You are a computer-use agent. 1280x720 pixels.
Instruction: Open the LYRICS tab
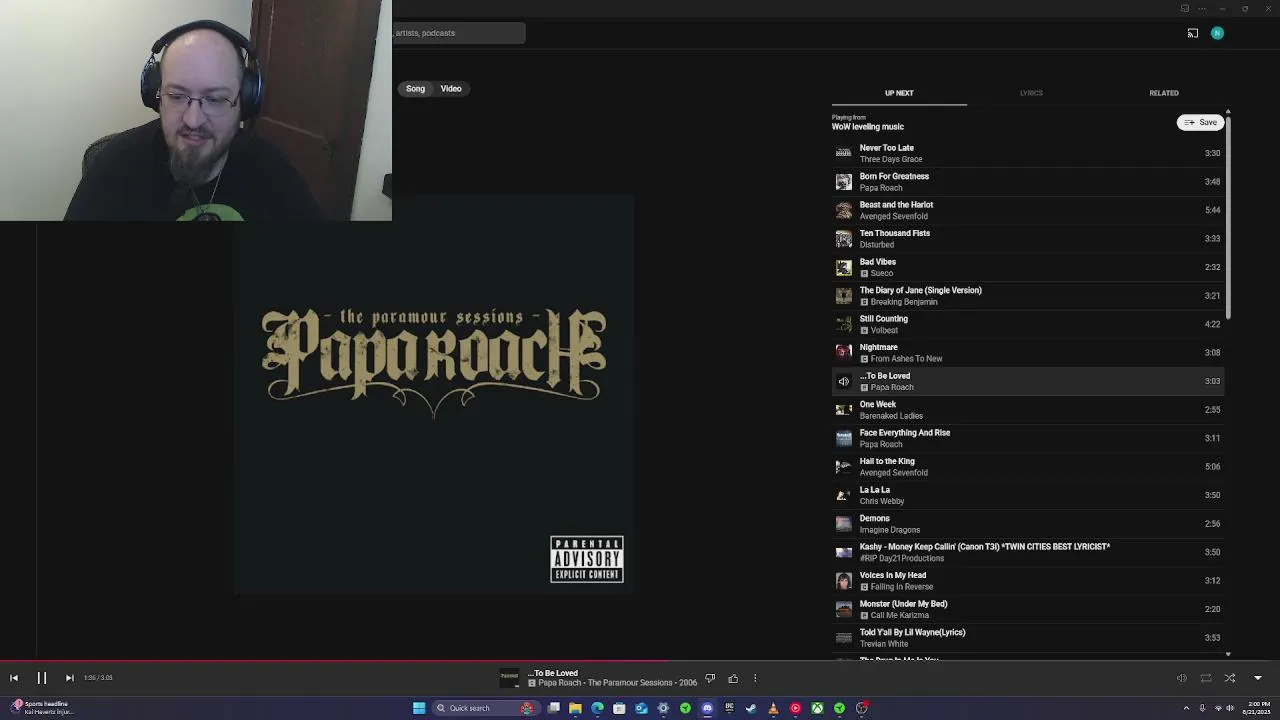[x=1031, y=93]
